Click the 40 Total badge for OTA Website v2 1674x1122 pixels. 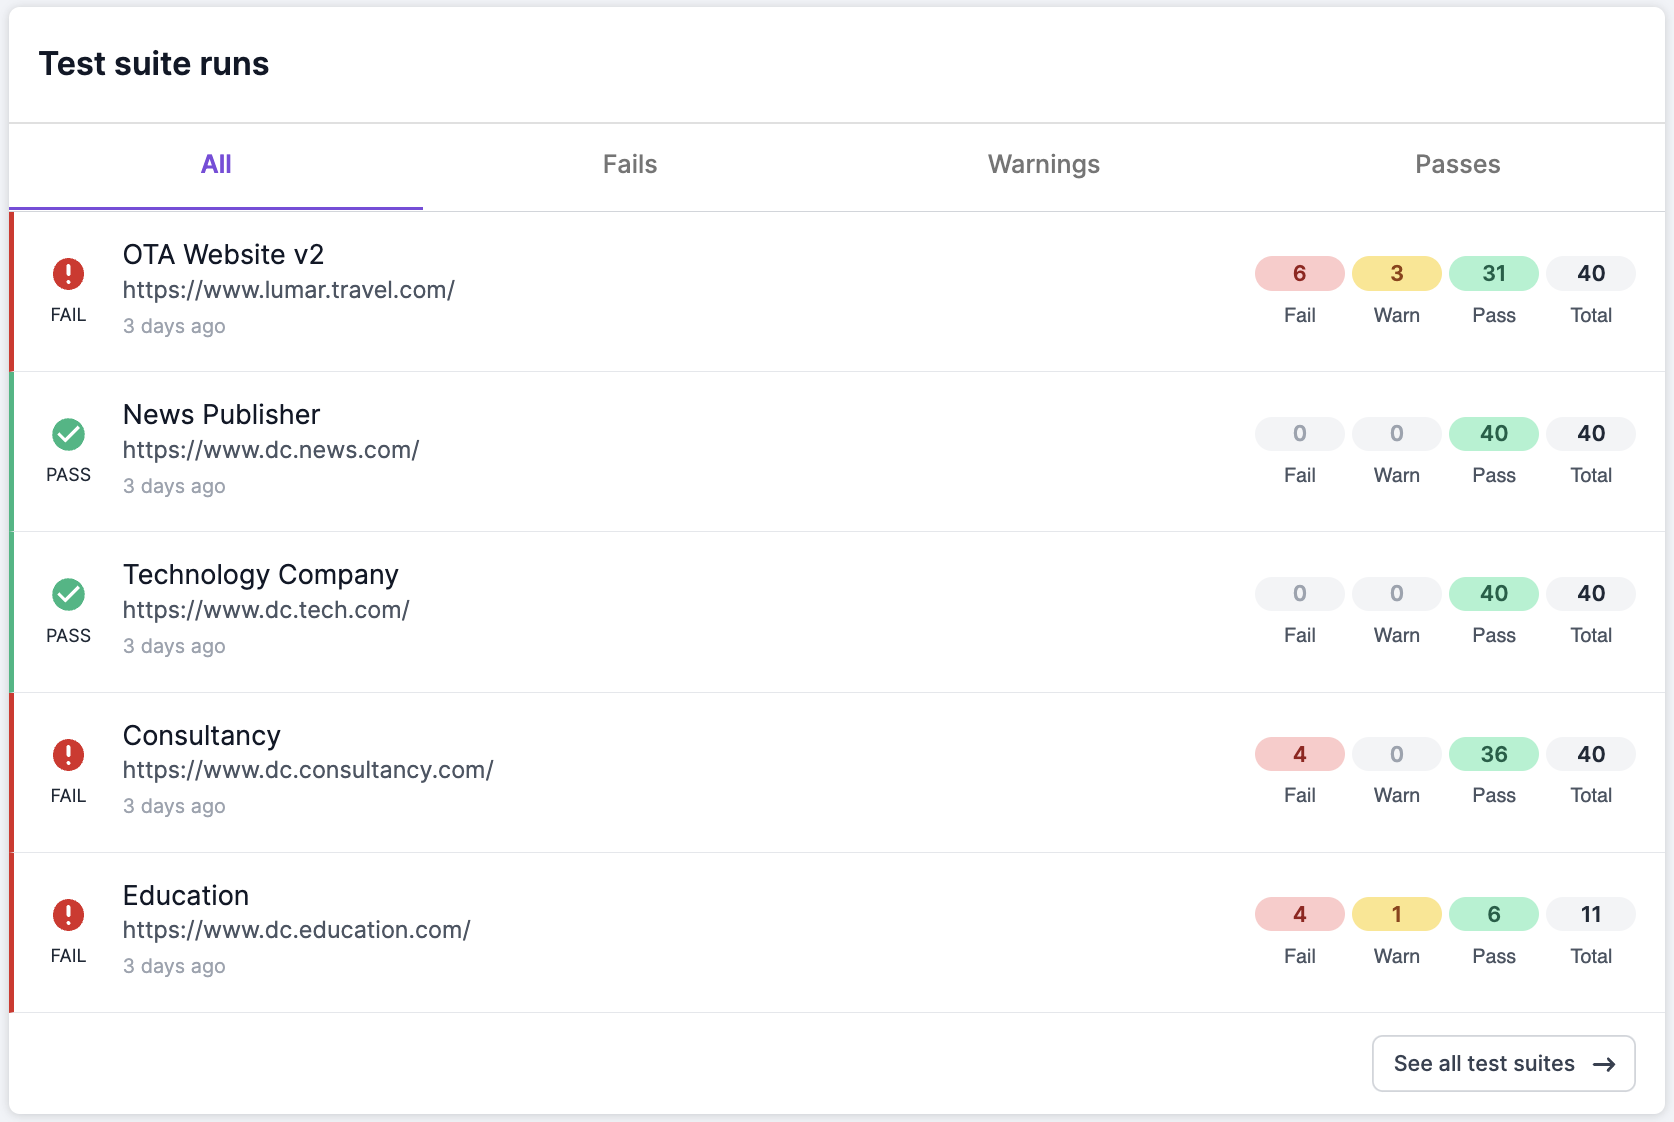(x=1591, y=274)
